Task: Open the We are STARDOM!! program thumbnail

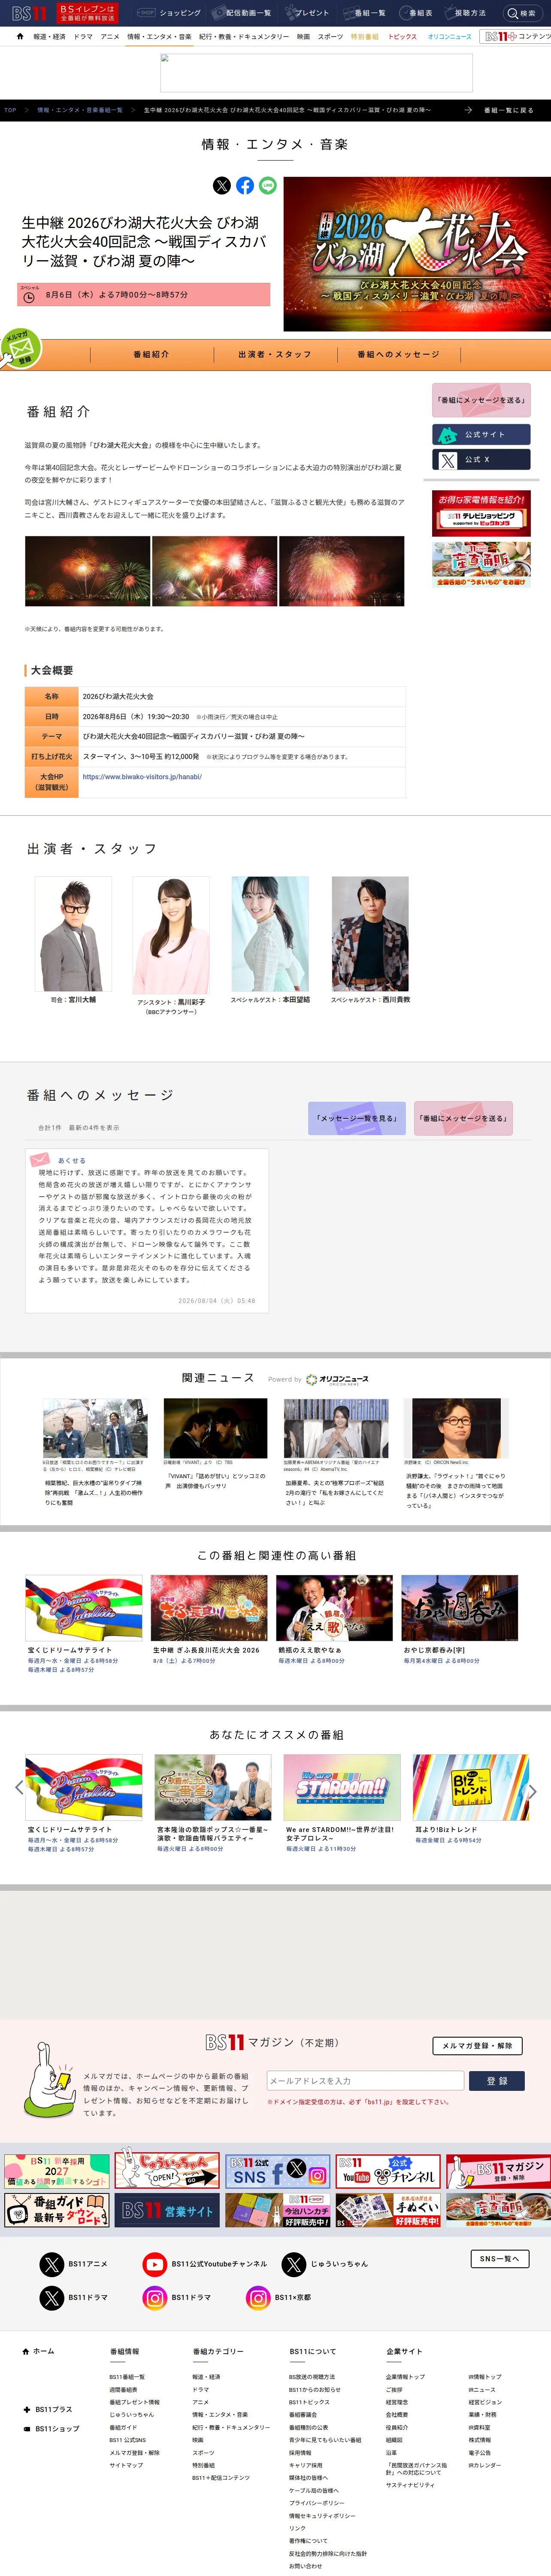Action: [x=343, y=1787]
